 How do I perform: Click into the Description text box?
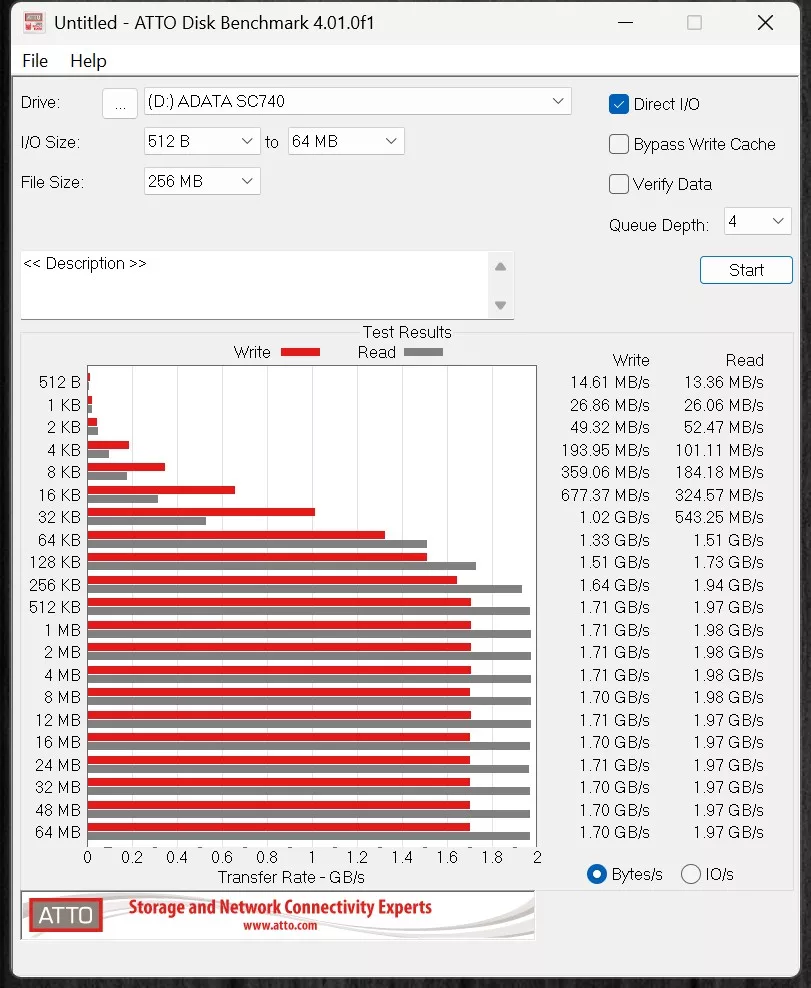pos(255,285)
